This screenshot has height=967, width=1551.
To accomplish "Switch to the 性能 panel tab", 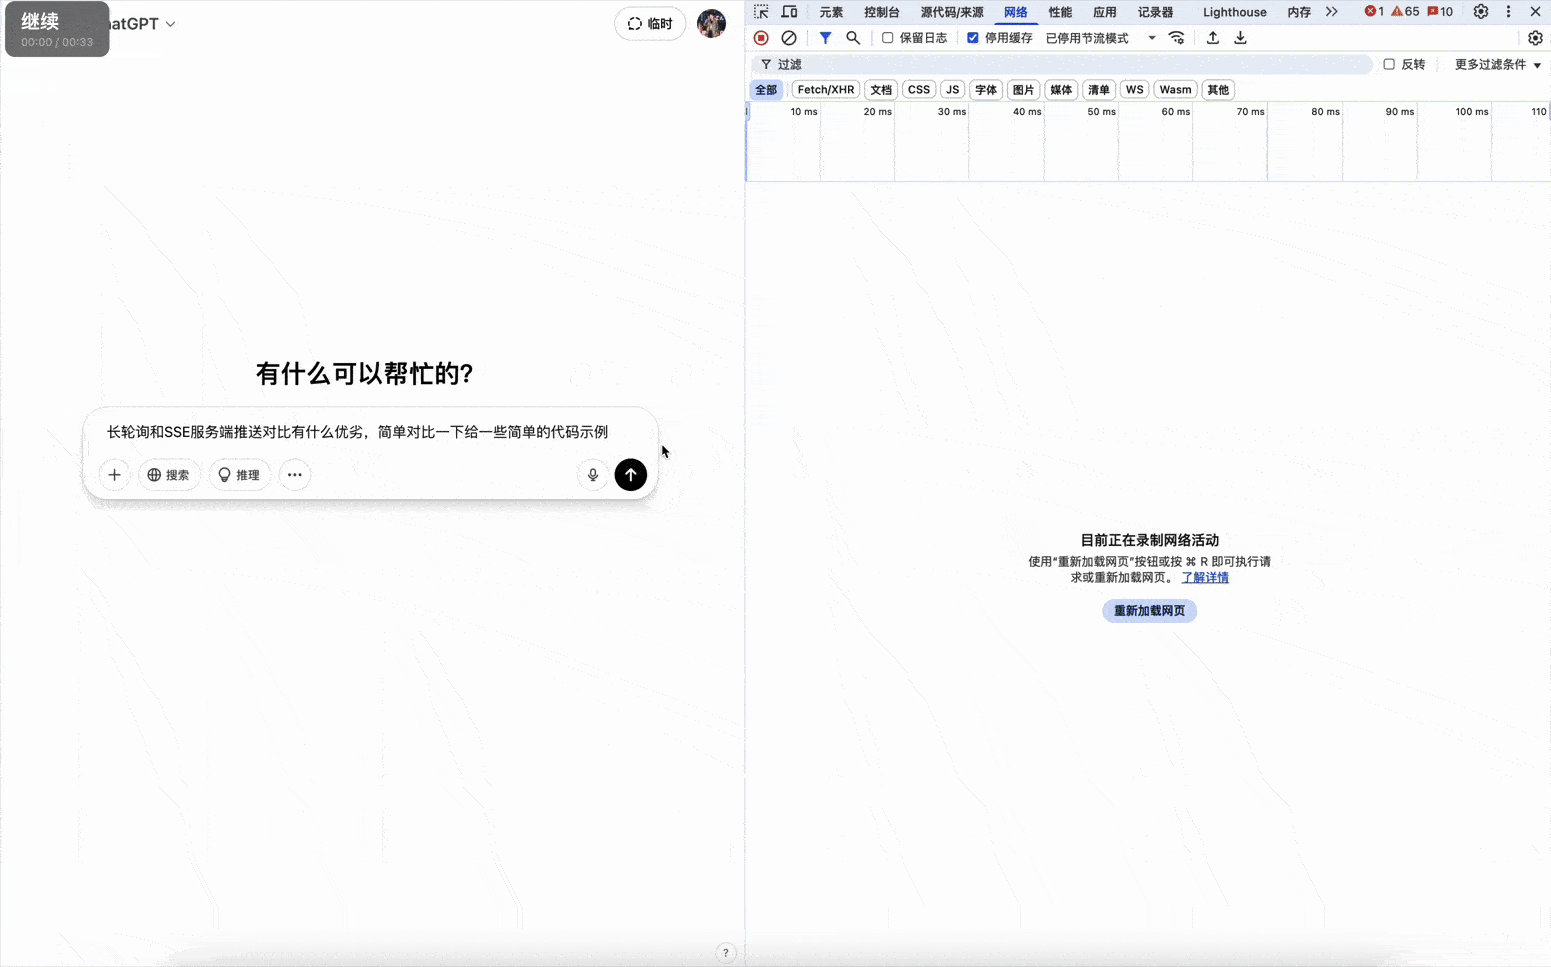I will coord(1059,11).
